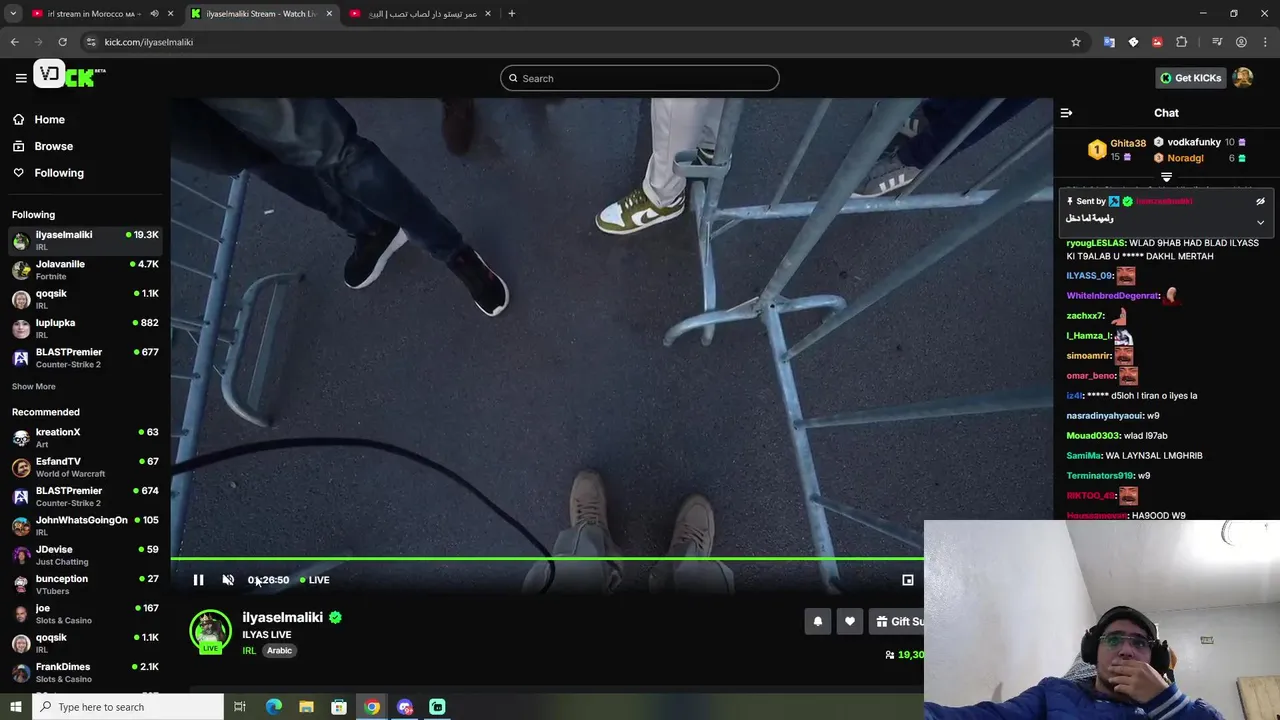Bookmark this page star icon
The height and width of the screenshot is (720, 1280).
[x=1076, y=42]
